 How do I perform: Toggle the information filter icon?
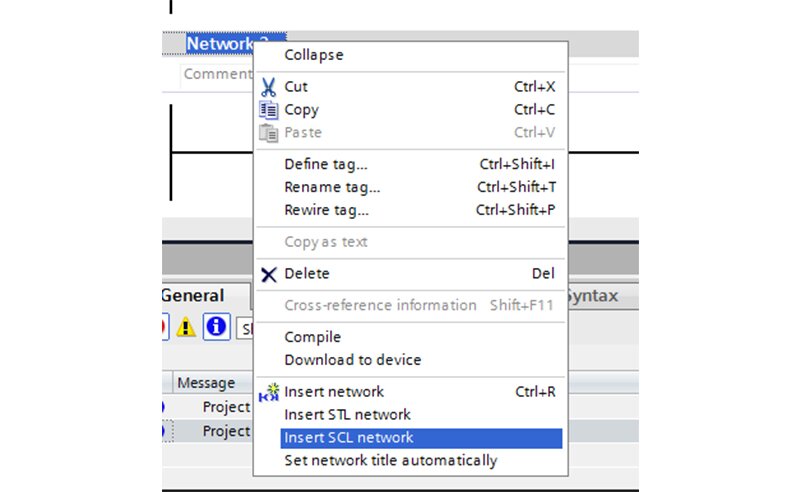click(216, 327)
